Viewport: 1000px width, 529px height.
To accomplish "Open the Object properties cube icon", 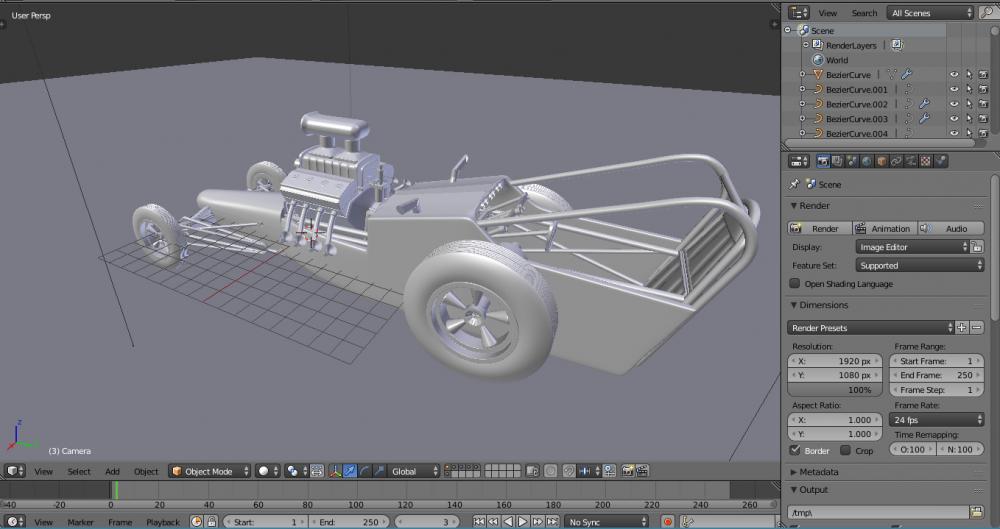I will click(x=881, y=161).
